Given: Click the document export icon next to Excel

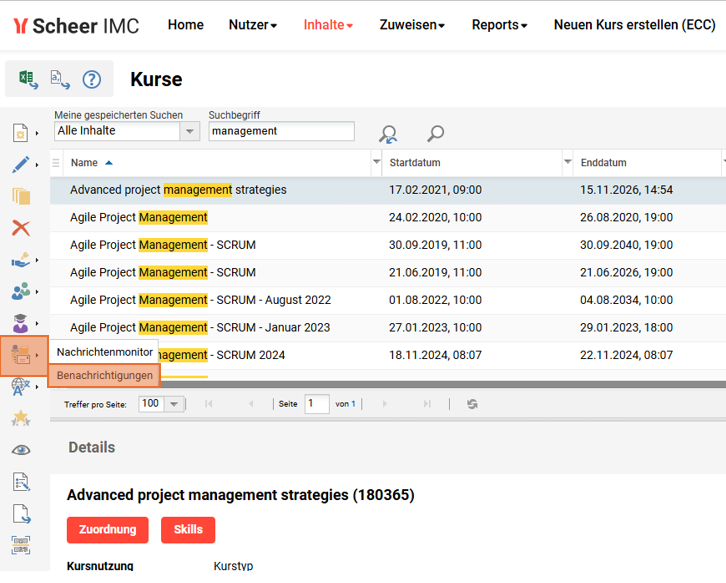Looking at the screenshot, I should coord(60,79).
